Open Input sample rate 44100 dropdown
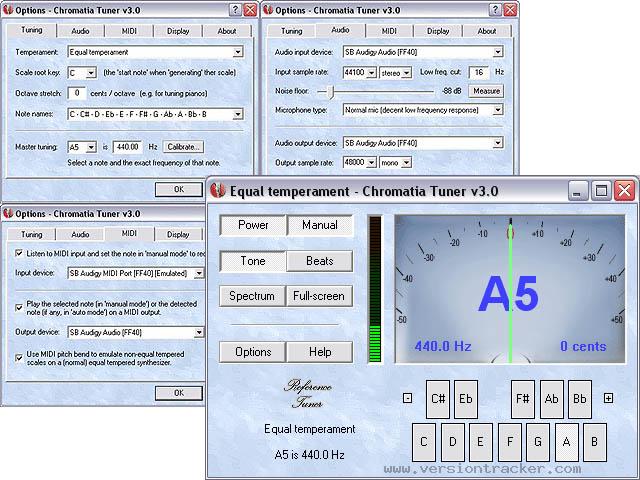Viewport: 640px width, 480px height. [x=371, y=73]
